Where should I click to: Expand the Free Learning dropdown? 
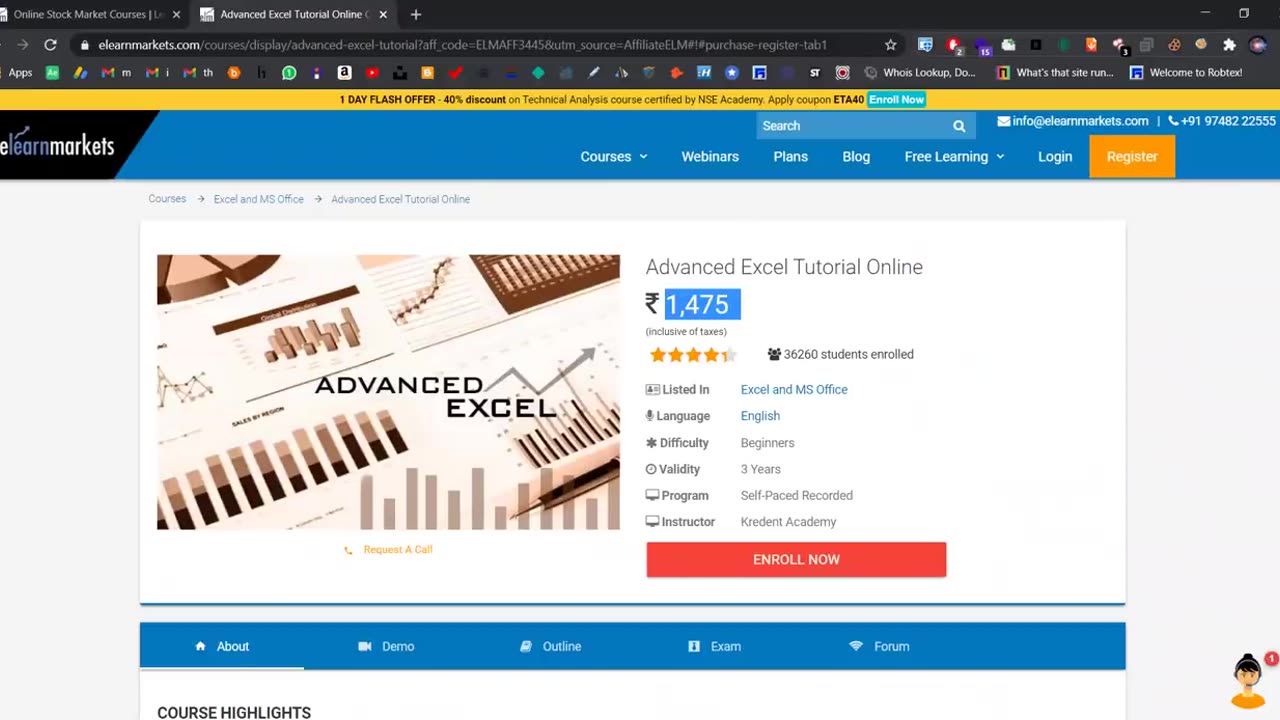(954, 157)
